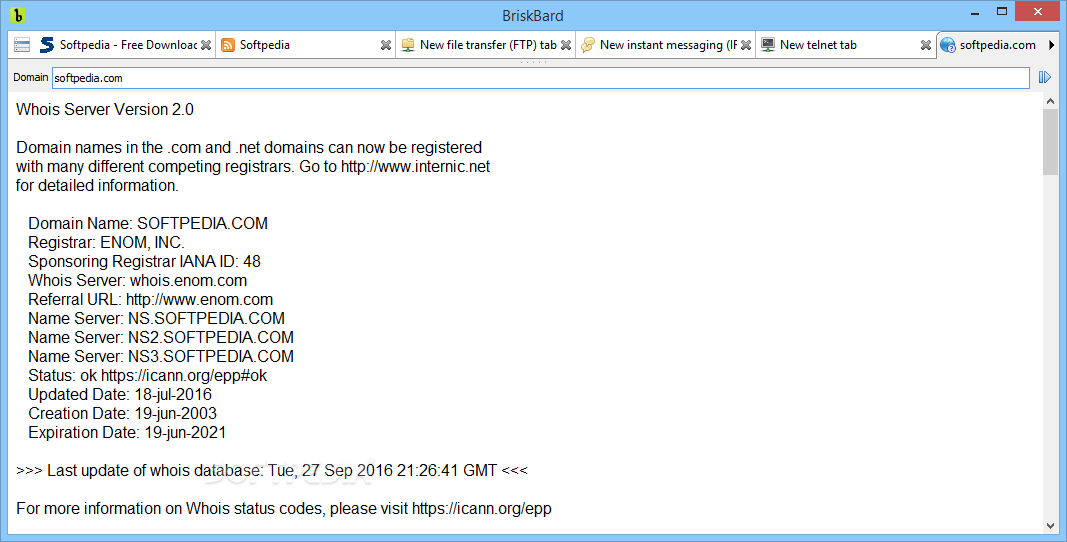
Task: Click the 'Domain' label beside the input
Action: (31, 78)
